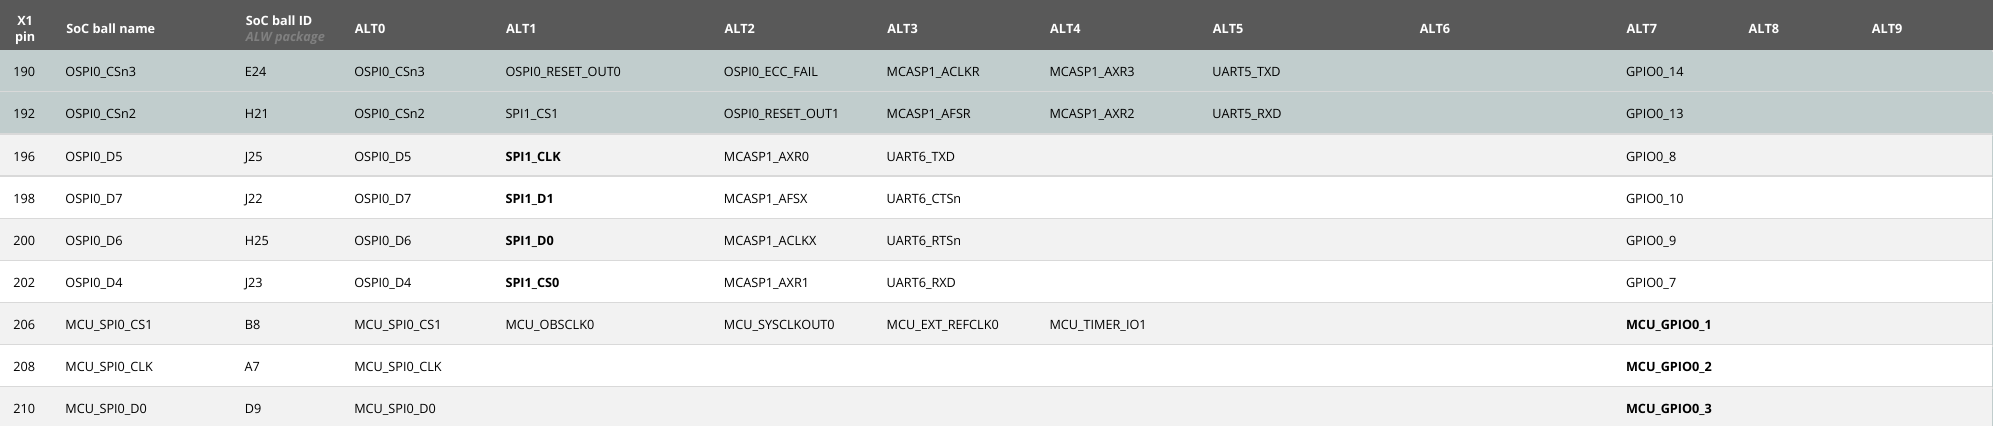Select pin number 198 cell
The image size is (1993, 426).
pyautogui.click(x=24, y=198)
